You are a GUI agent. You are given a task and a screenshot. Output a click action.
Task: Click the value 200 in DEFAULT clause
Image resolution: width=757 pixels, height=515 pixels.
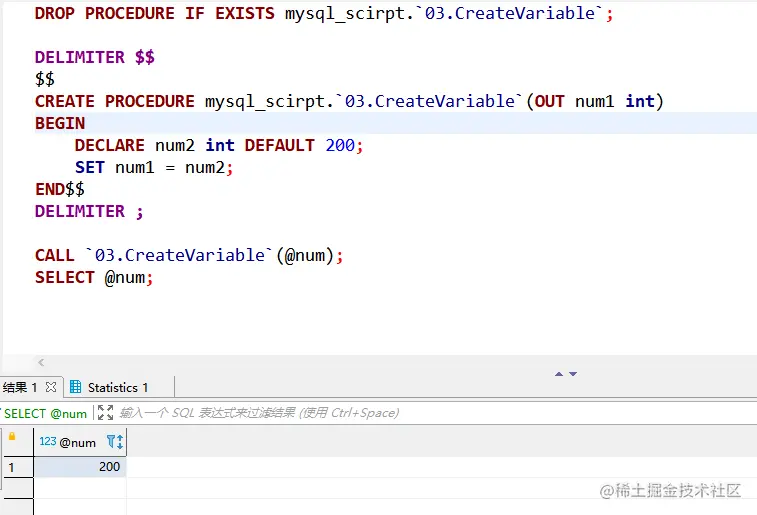[340, 145]
